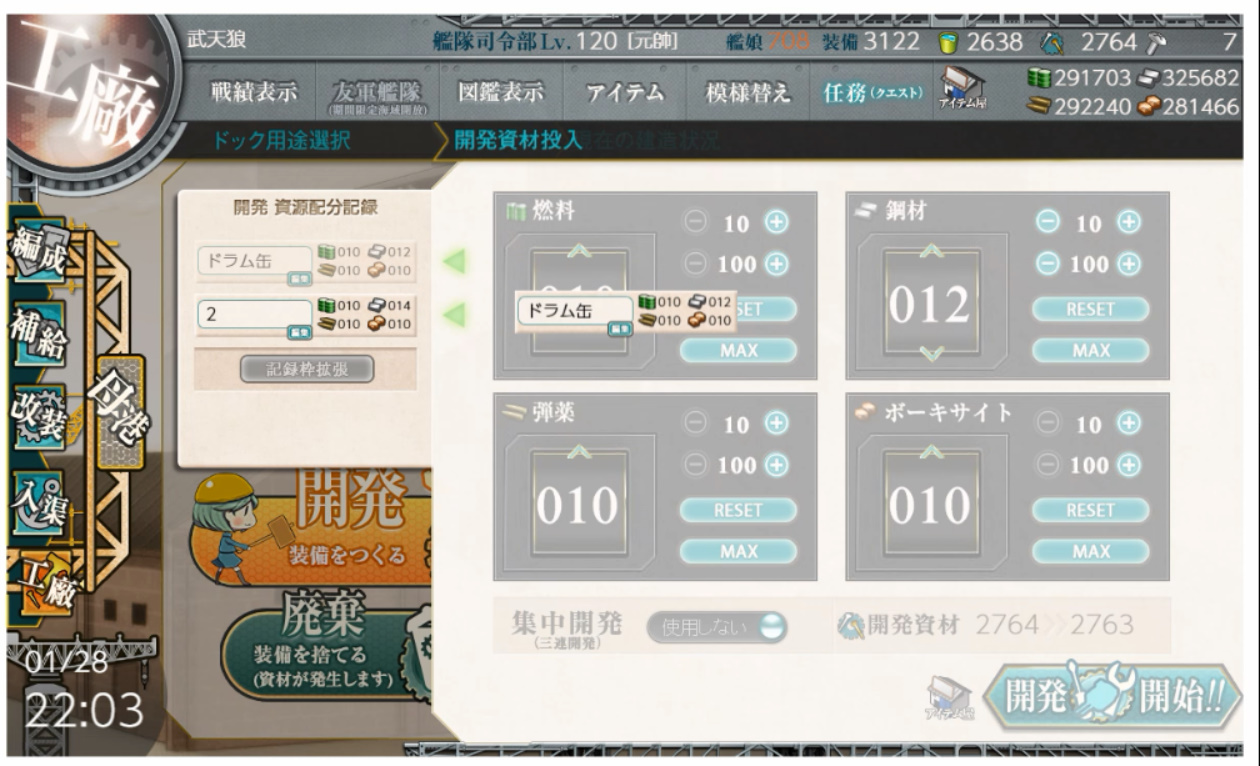Apply the ドラム缶 preset with green arrow
The image size is (1260, 766).
(454, 264)
